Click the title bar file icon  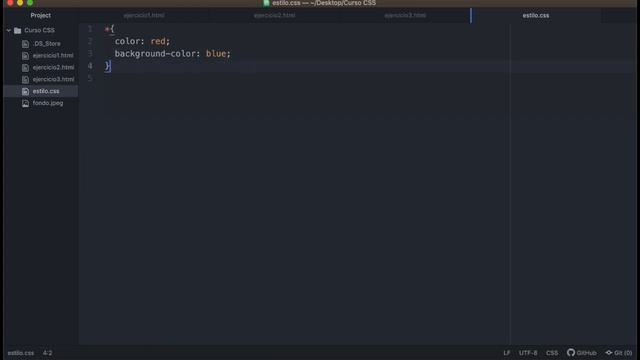(x=267, y=3)
